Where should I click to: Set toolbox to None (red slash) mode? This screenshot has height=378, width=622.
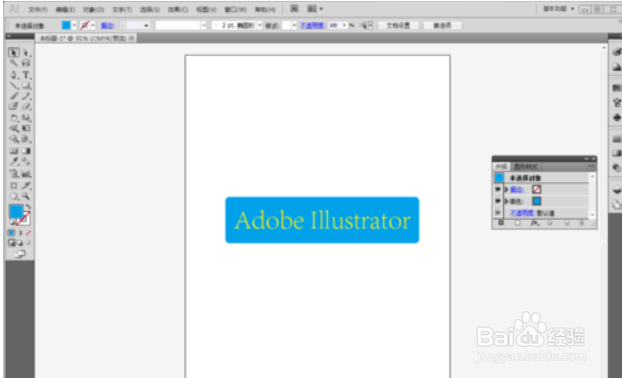coord(28,233)
